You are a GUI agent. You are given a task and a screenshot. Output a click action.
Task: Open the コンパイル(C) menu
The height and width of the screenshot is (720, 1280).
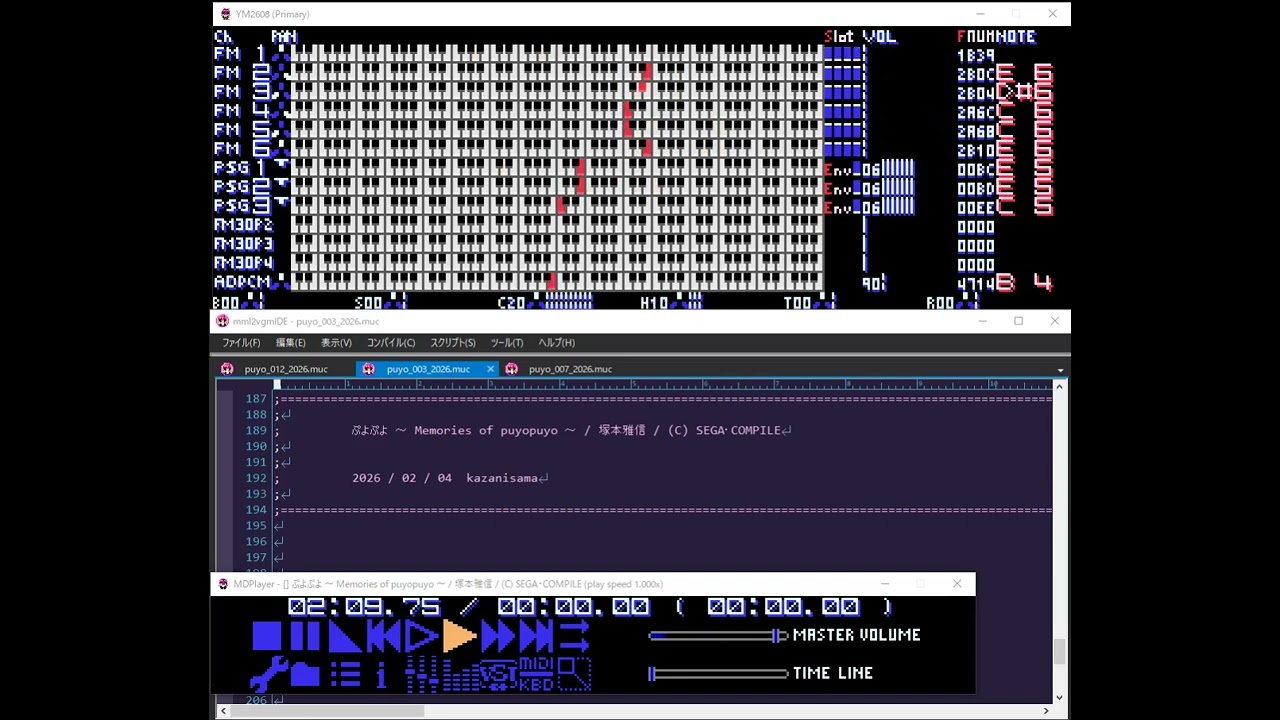[x=390, y=343]
